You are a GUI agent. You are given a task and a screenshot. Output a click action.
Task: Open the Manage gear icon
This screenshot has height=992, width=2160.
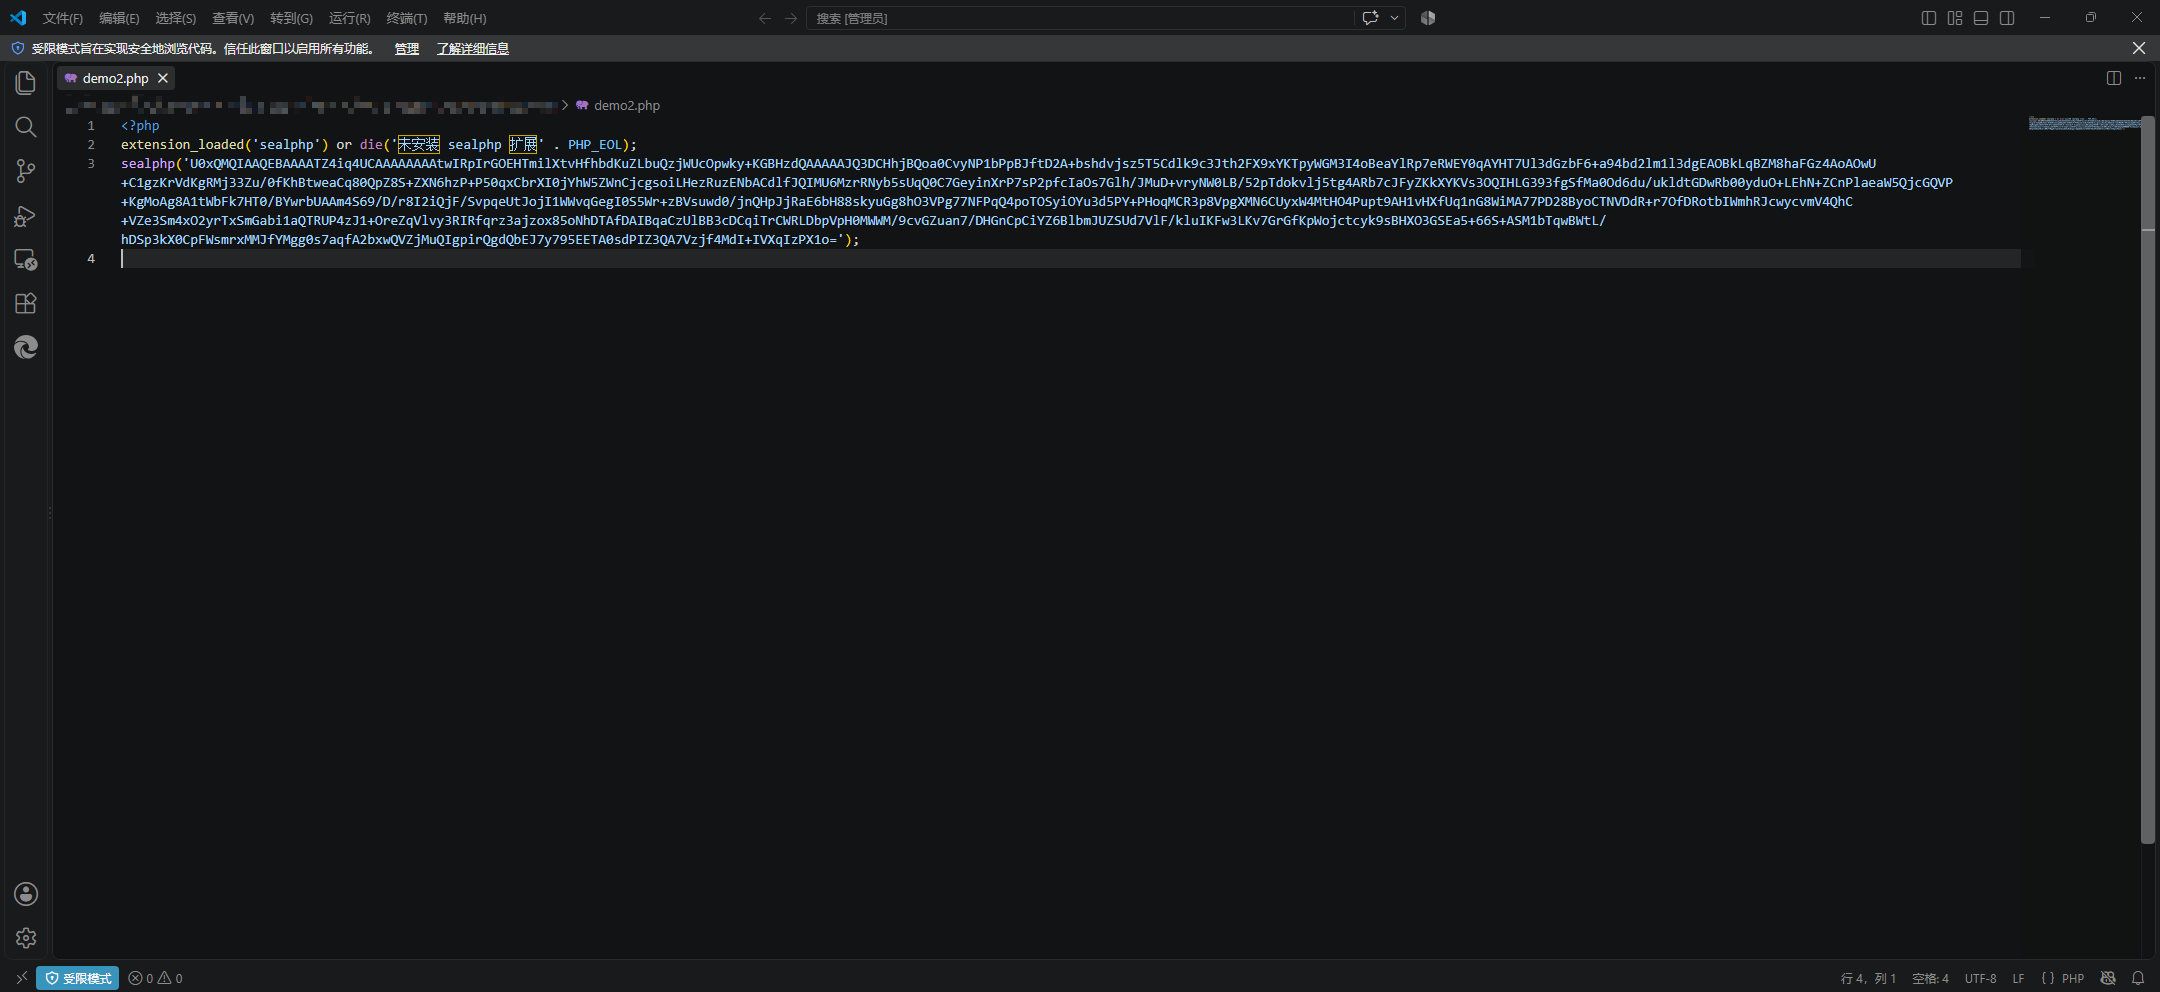(26, 938)
